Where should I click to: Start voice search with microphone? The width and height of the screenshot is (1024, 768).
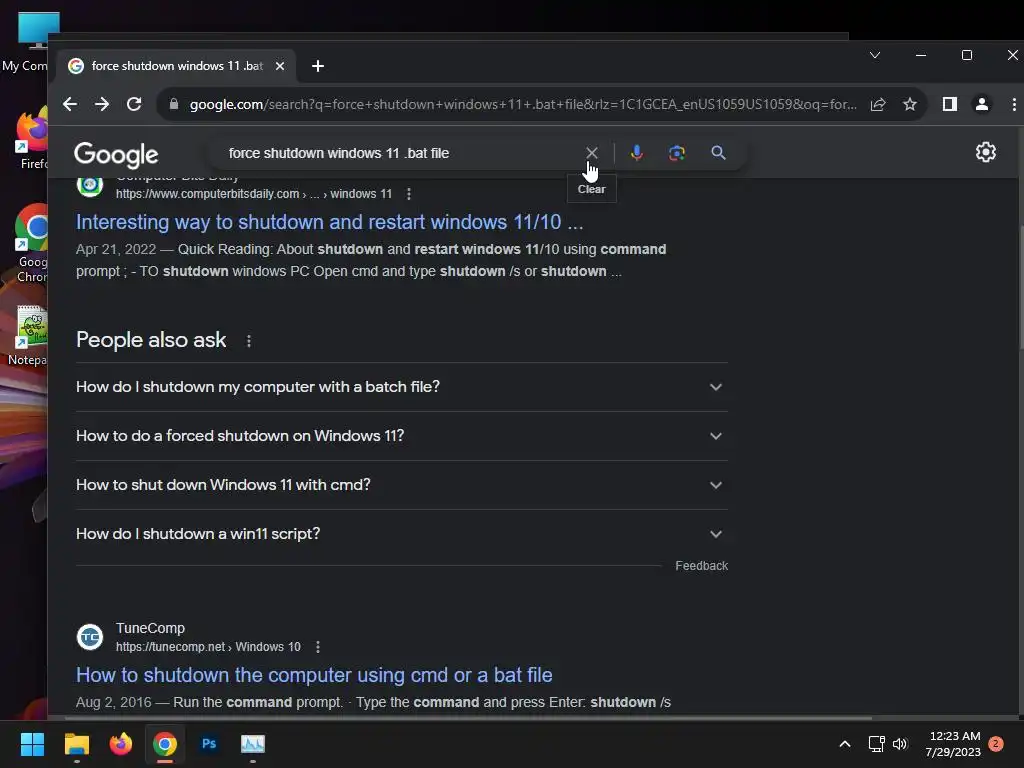click(x=637, y=153)
